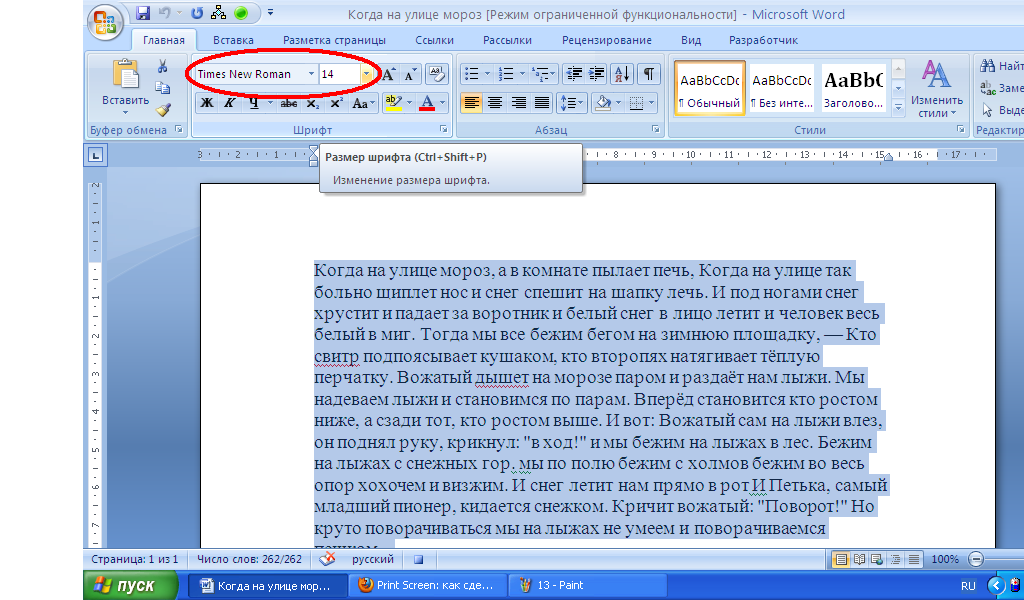This screenshot has height=600, width=1024.
Task: Switch to the Вставка ribbon tab
Action: 233,40
